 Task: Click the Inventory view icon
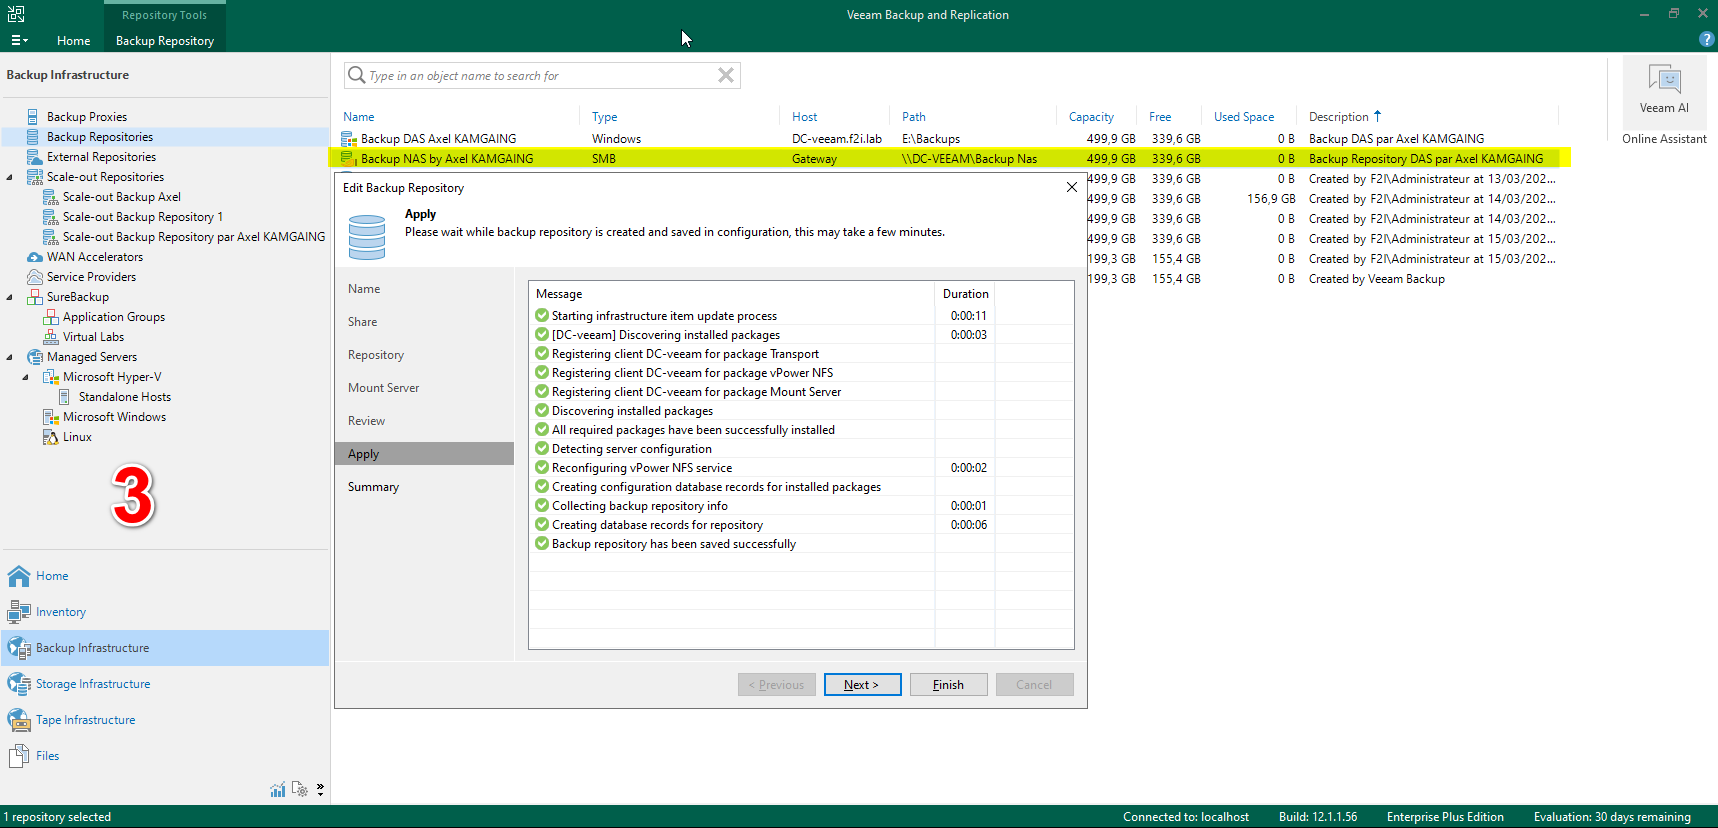19,612
